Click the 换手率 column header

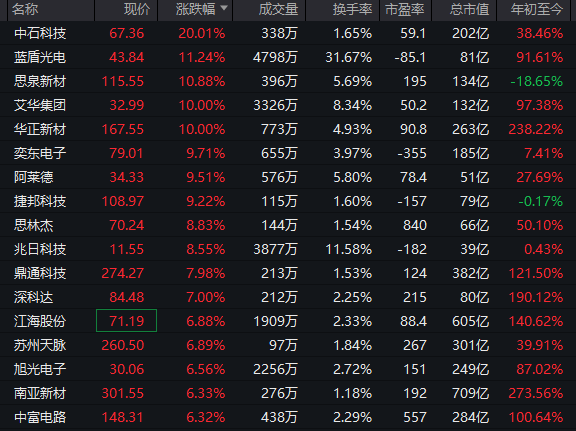click(x=352, y=9)
